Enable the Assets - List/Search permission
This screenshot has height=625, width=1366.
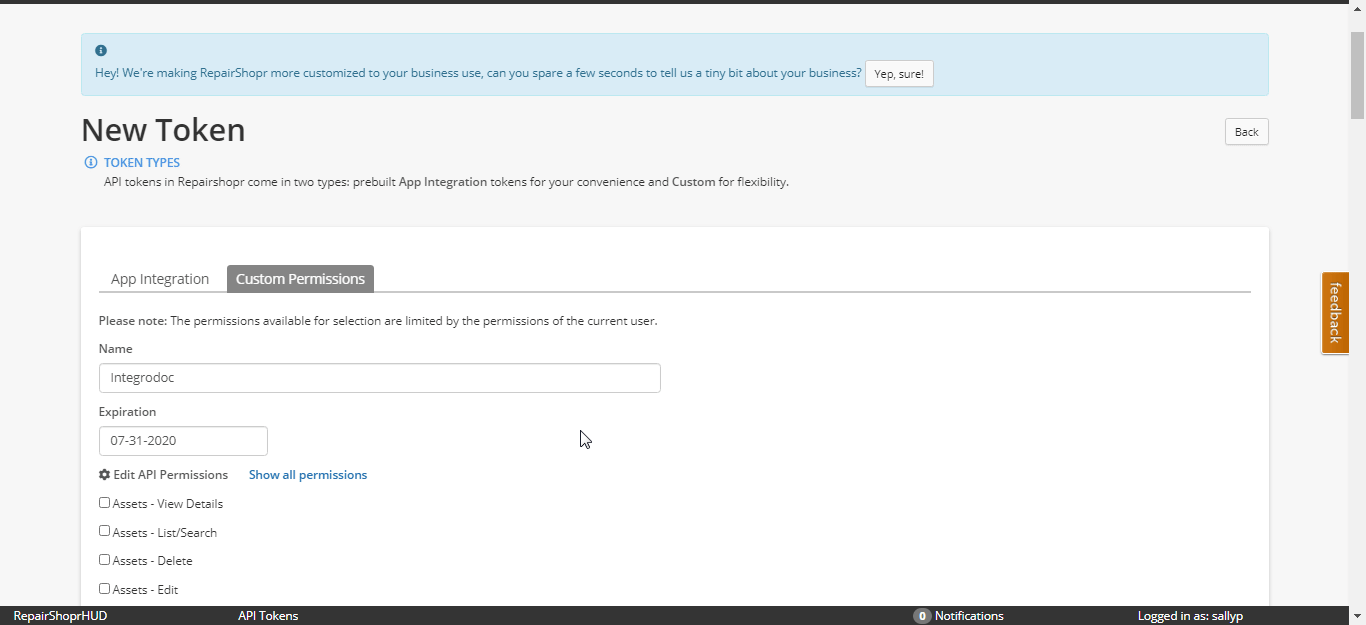(104, 531)
